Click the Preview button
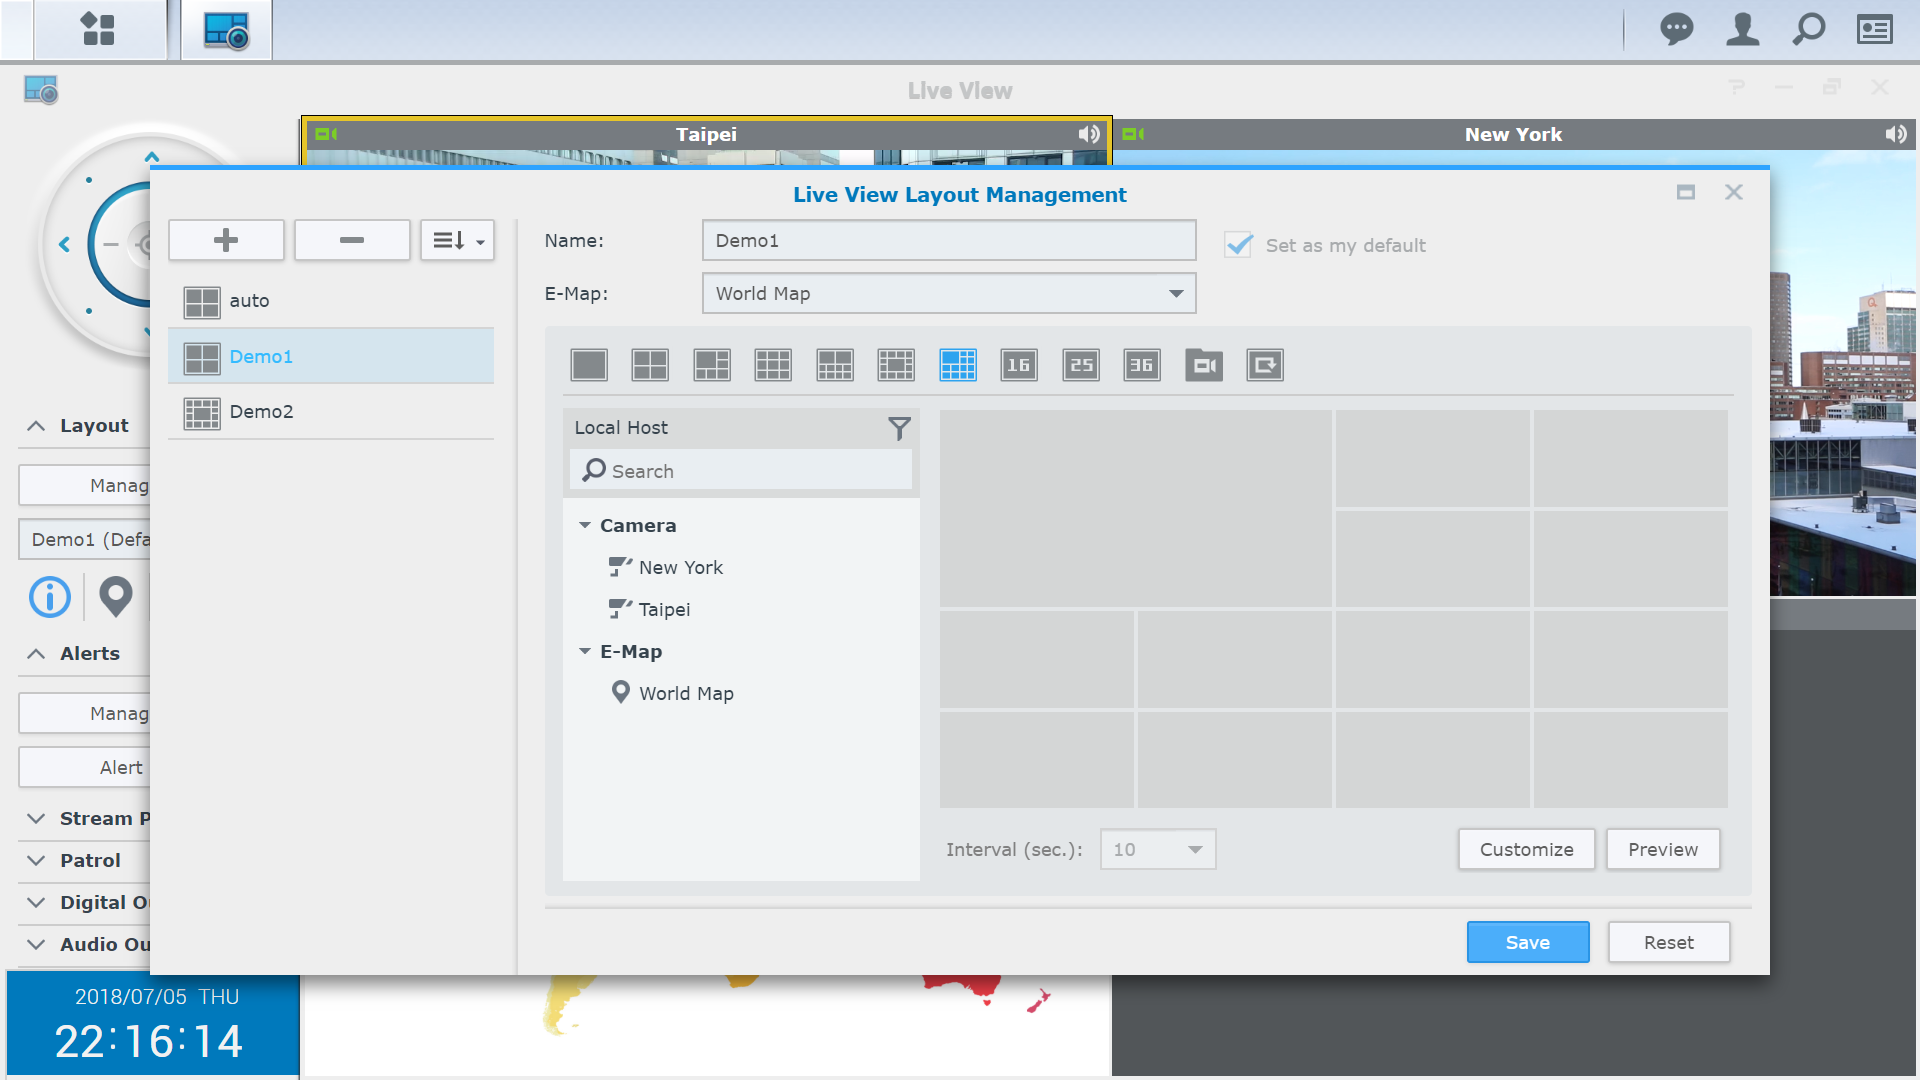This screenshot has height=1080, width=1920. (1663, 849)
